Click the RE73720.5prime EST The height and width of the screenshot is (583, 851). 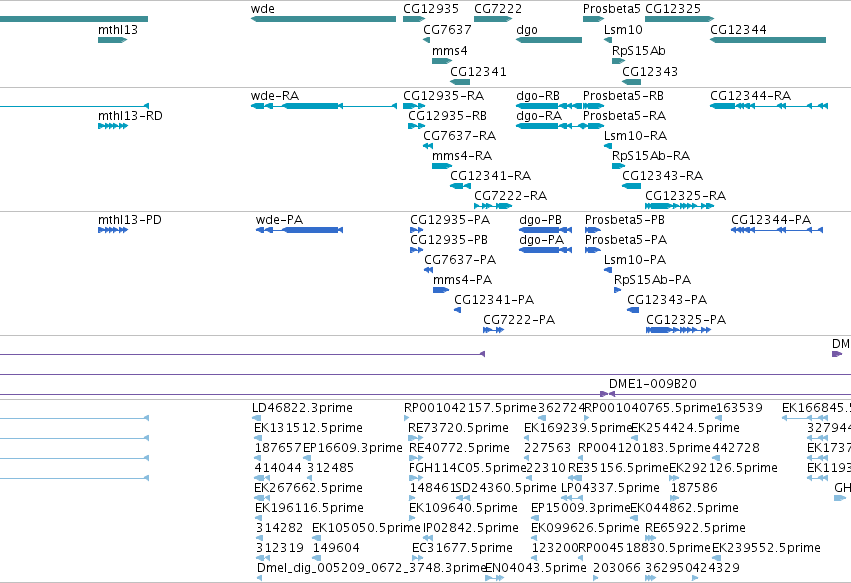(415, 438)
